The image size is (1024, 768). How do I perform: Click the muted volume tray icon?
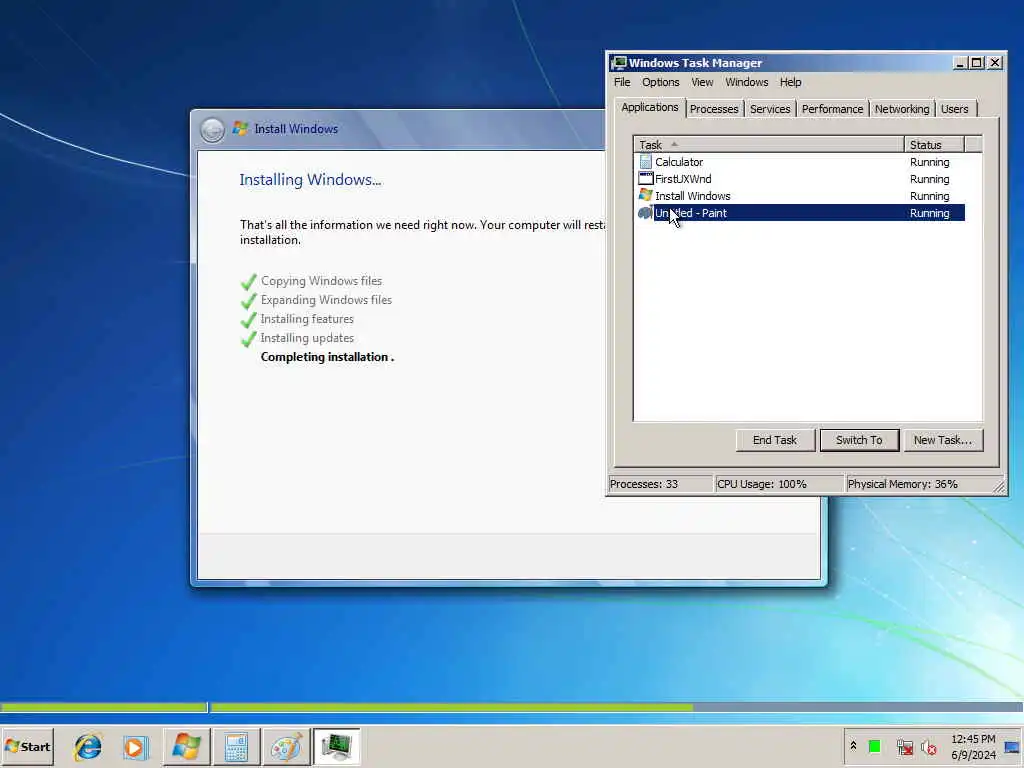point(929,746)
